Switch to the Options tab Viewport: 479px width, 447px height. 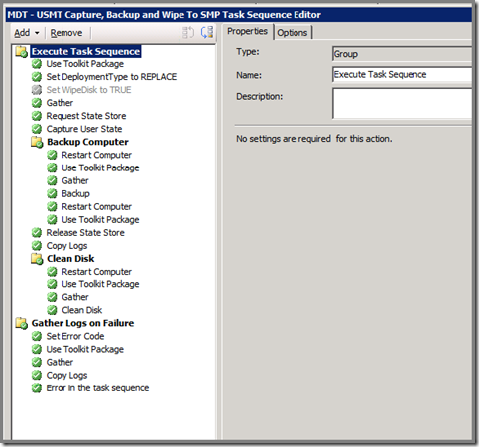pyautogui.click(x=292, y=33)
